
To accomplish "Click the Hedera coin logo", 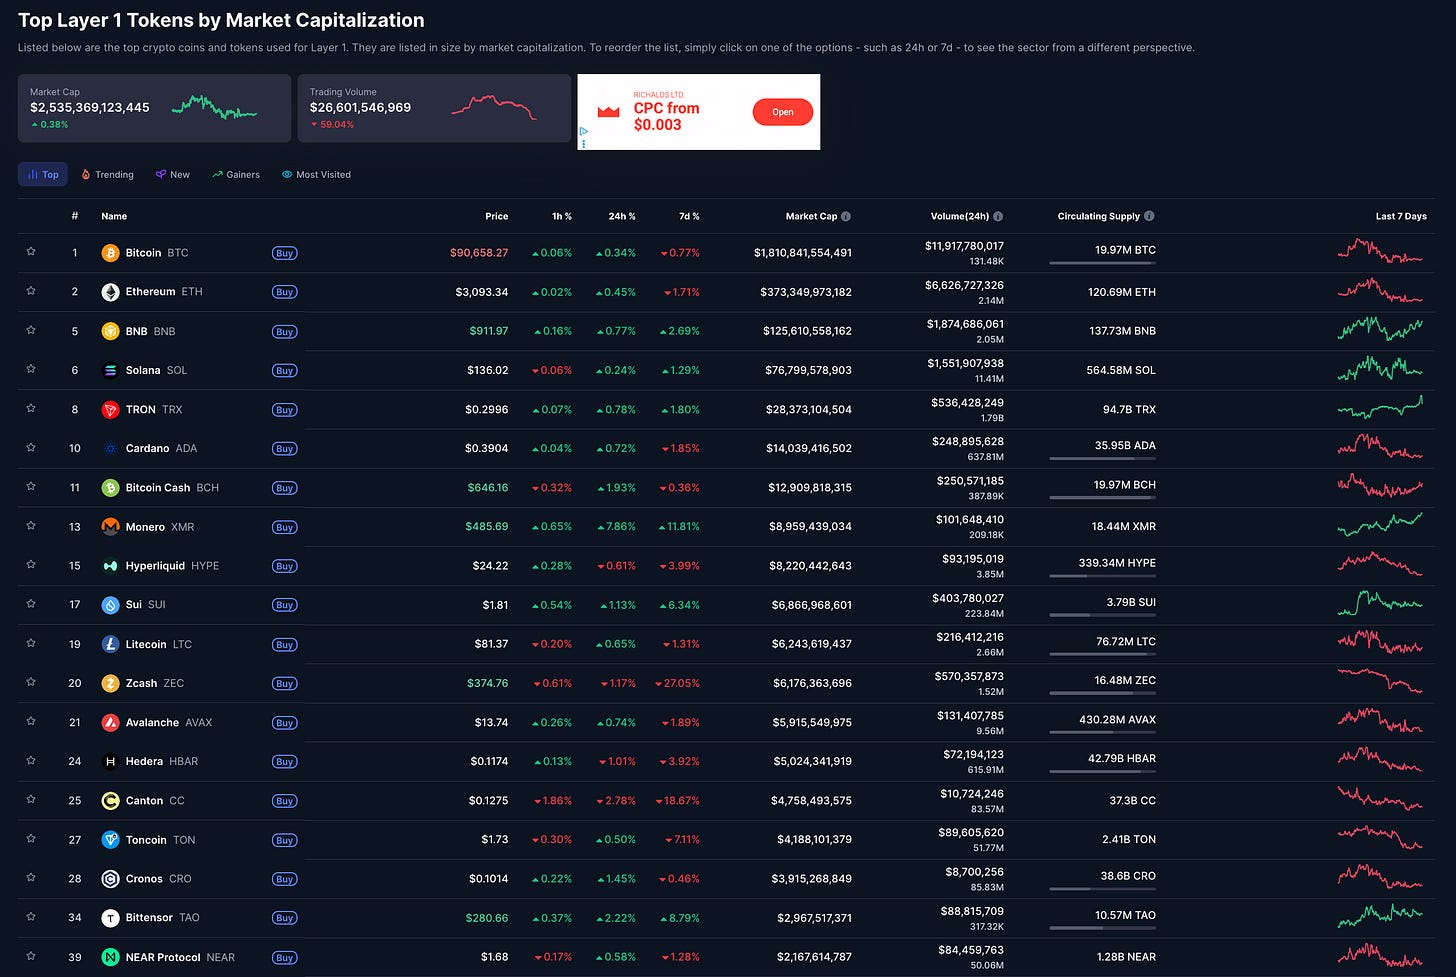I will coord(110,761).
